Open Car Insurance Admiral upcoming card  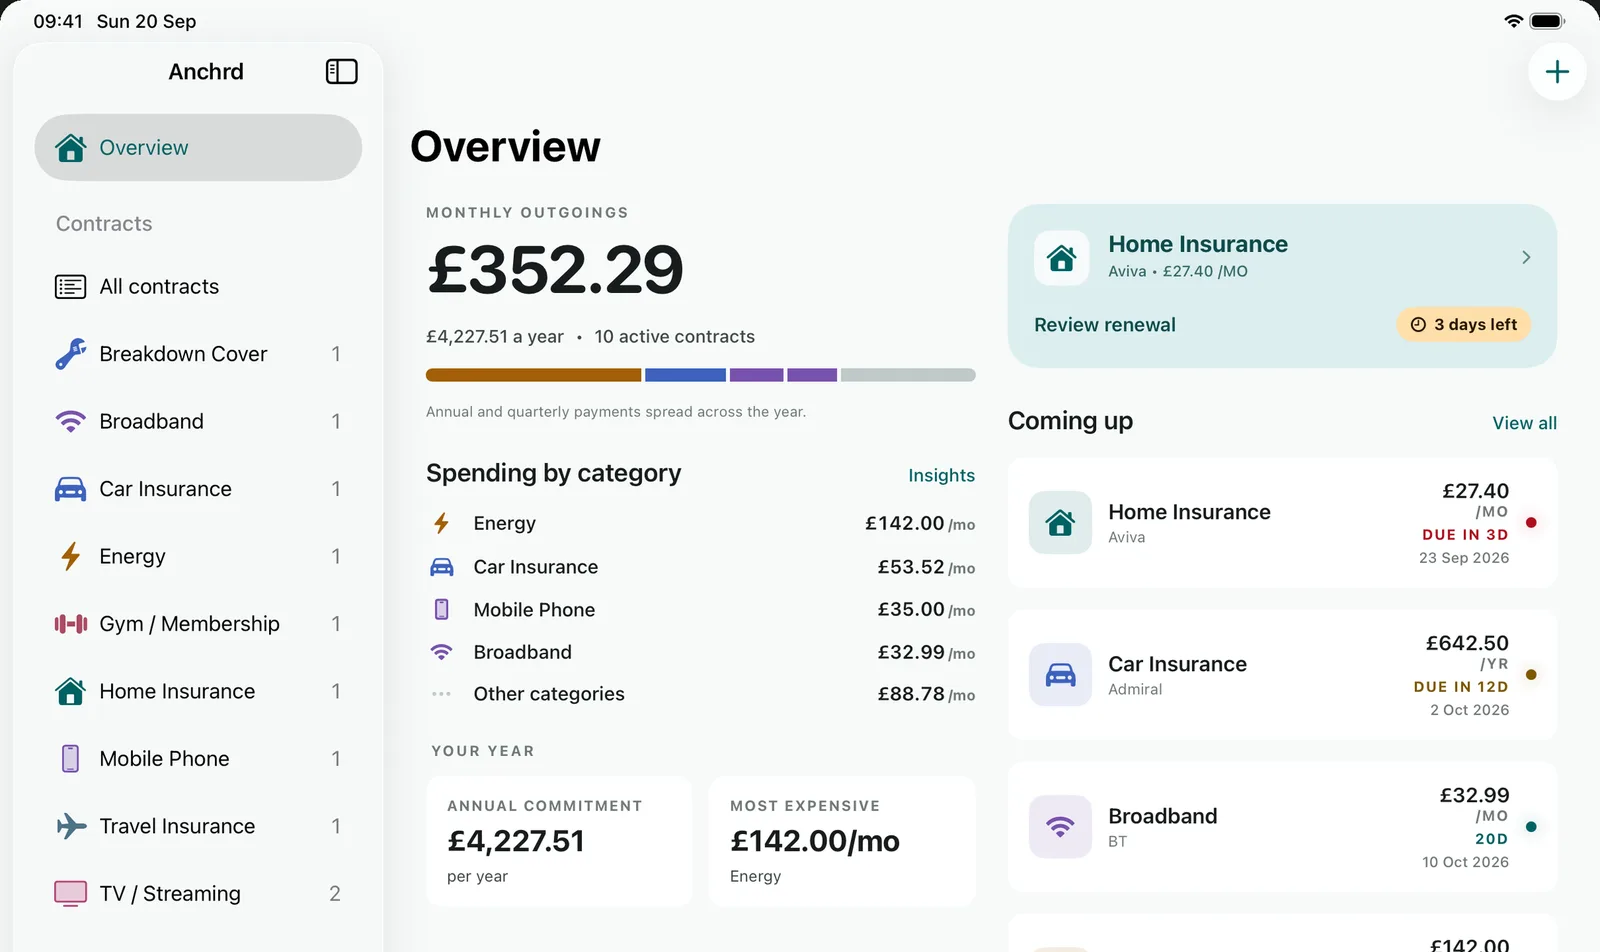click(1283, 675)
